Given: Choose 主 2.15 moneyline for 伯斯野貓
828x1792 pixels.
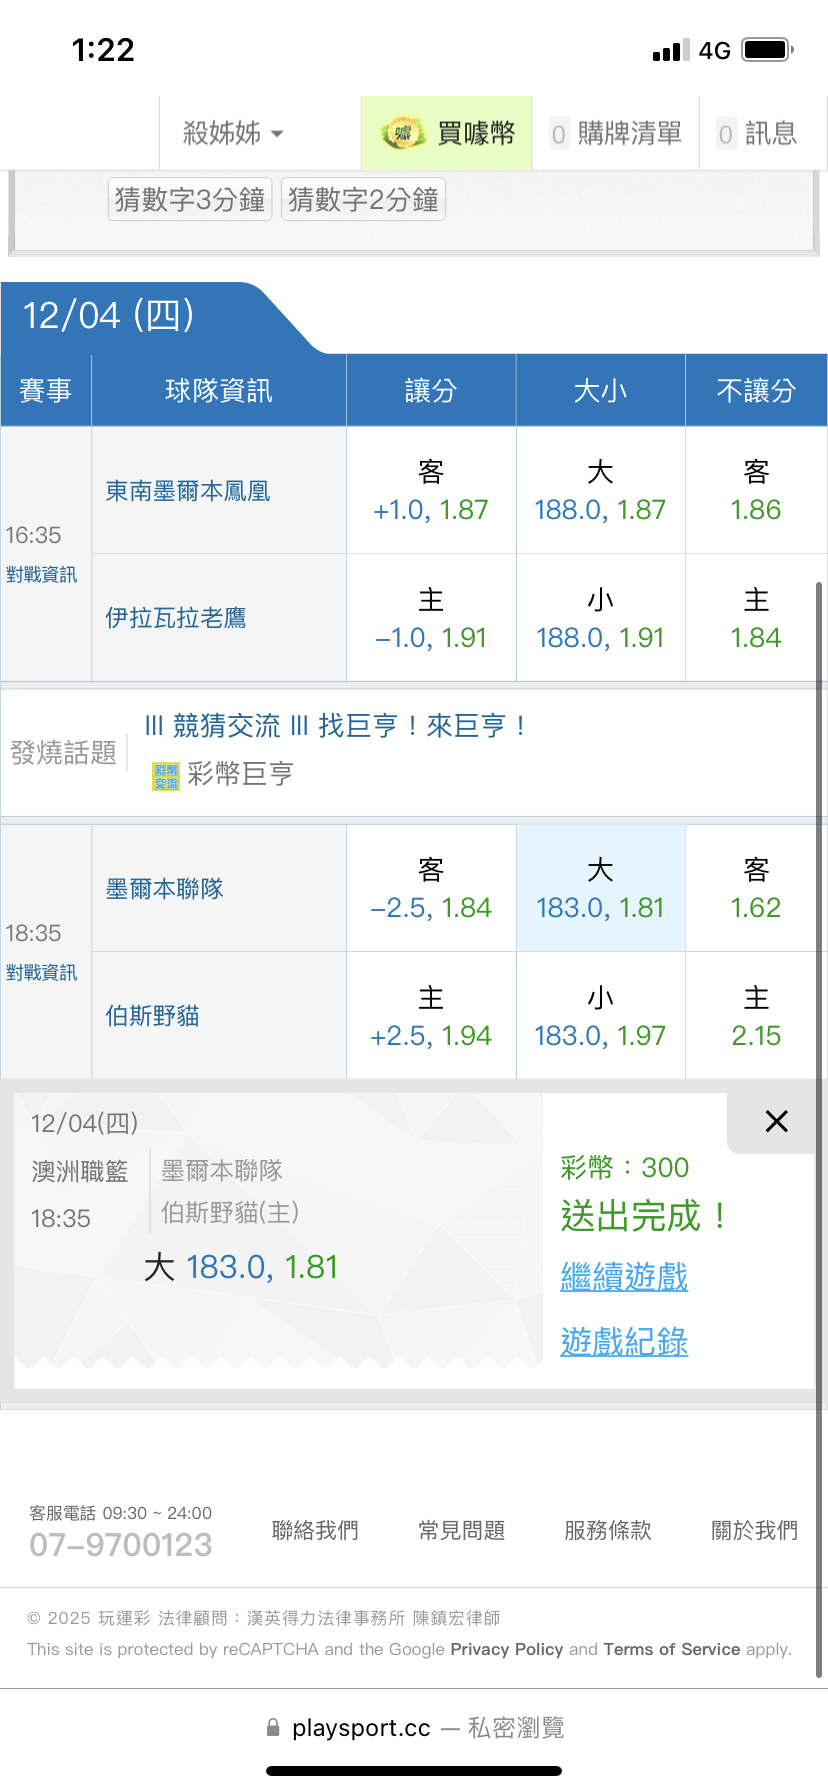Looking at the screenshot, I should (x=756, y=1016).
